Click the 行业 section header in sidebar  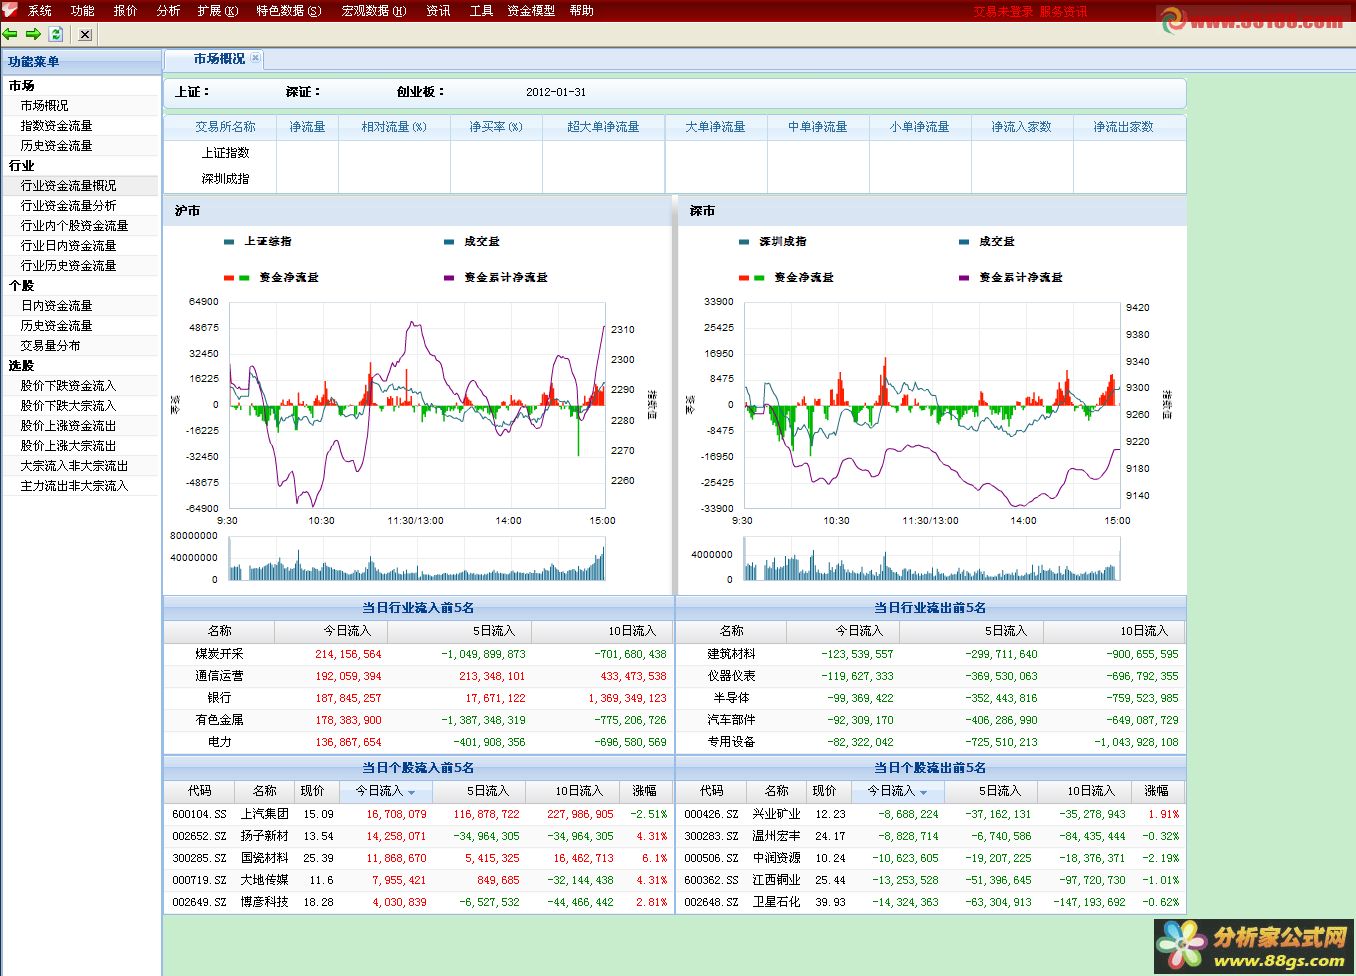click(x=22, y=166)
